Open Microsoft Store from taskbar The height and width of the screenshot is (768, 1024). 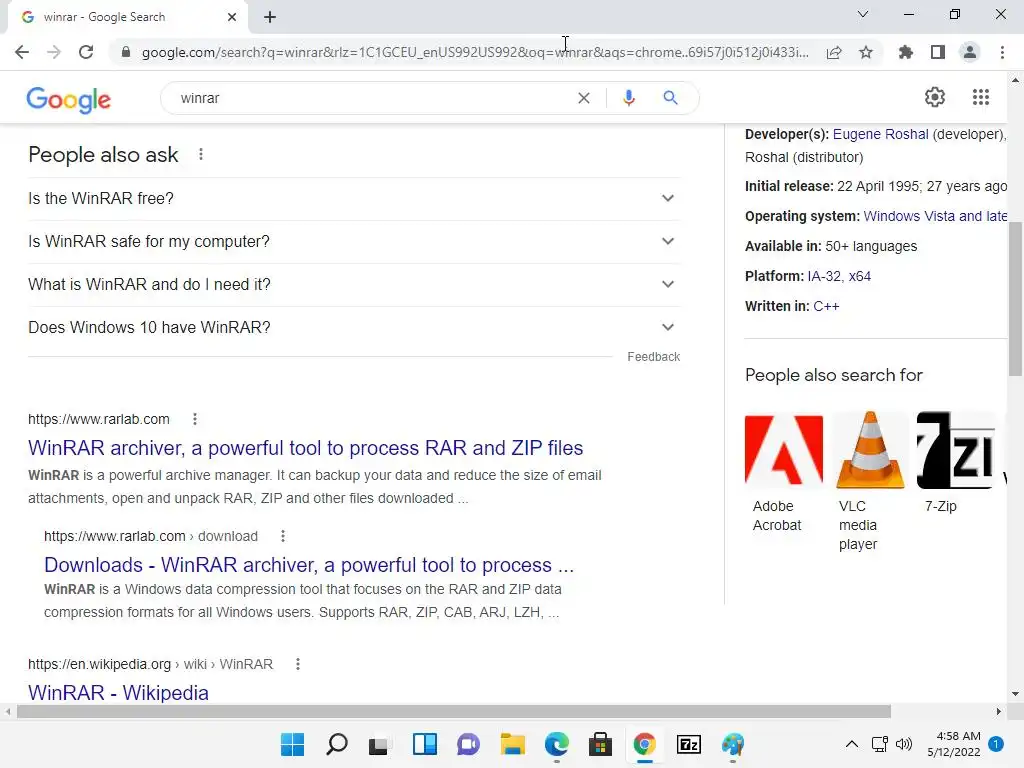pos(600,744)
